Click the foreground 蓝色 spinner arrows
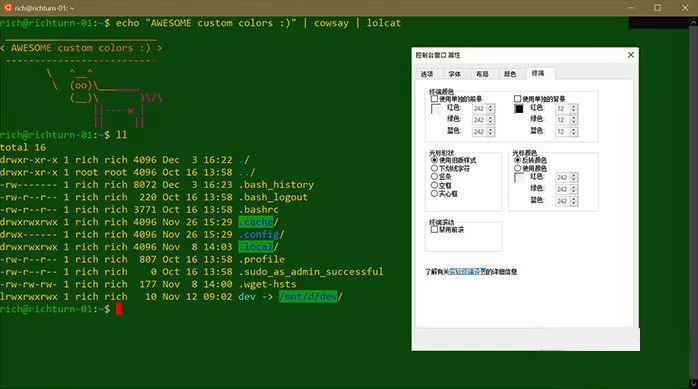The width and height of the screenshot is (698, 389). coord(491,131)
